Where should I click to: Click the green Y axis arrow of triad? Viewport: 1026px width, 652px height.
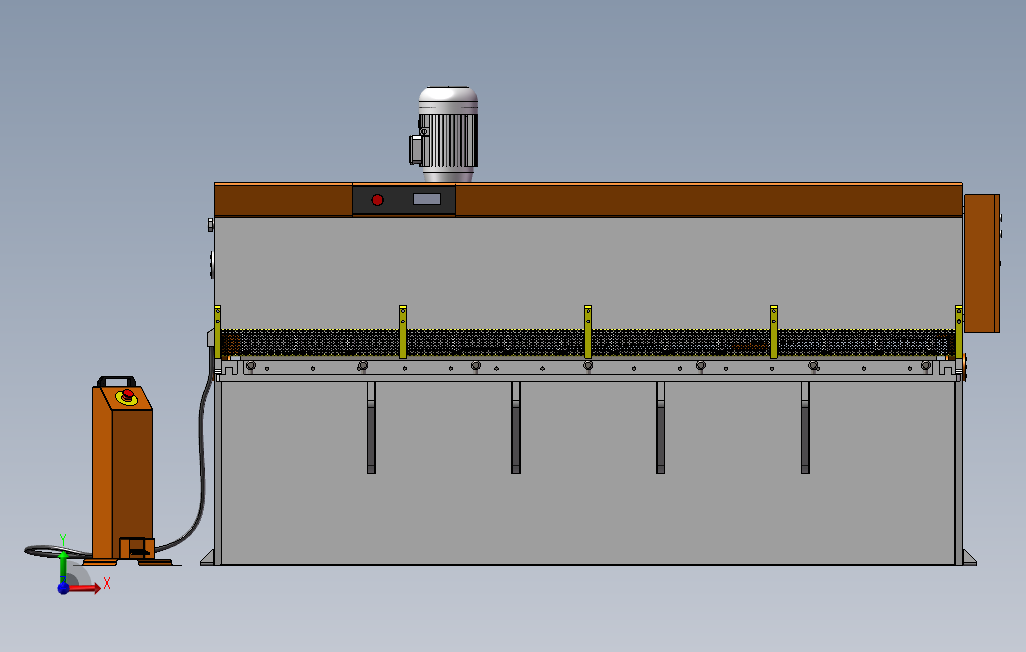(x=63, y=566)
